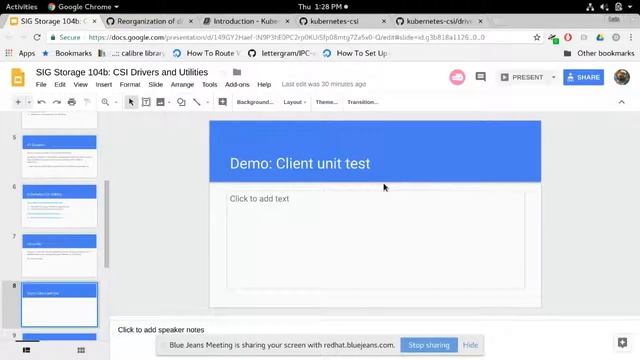Switch to grid view icon
Viewport: 640px width, 360px height.
click(x=81, y=350)
